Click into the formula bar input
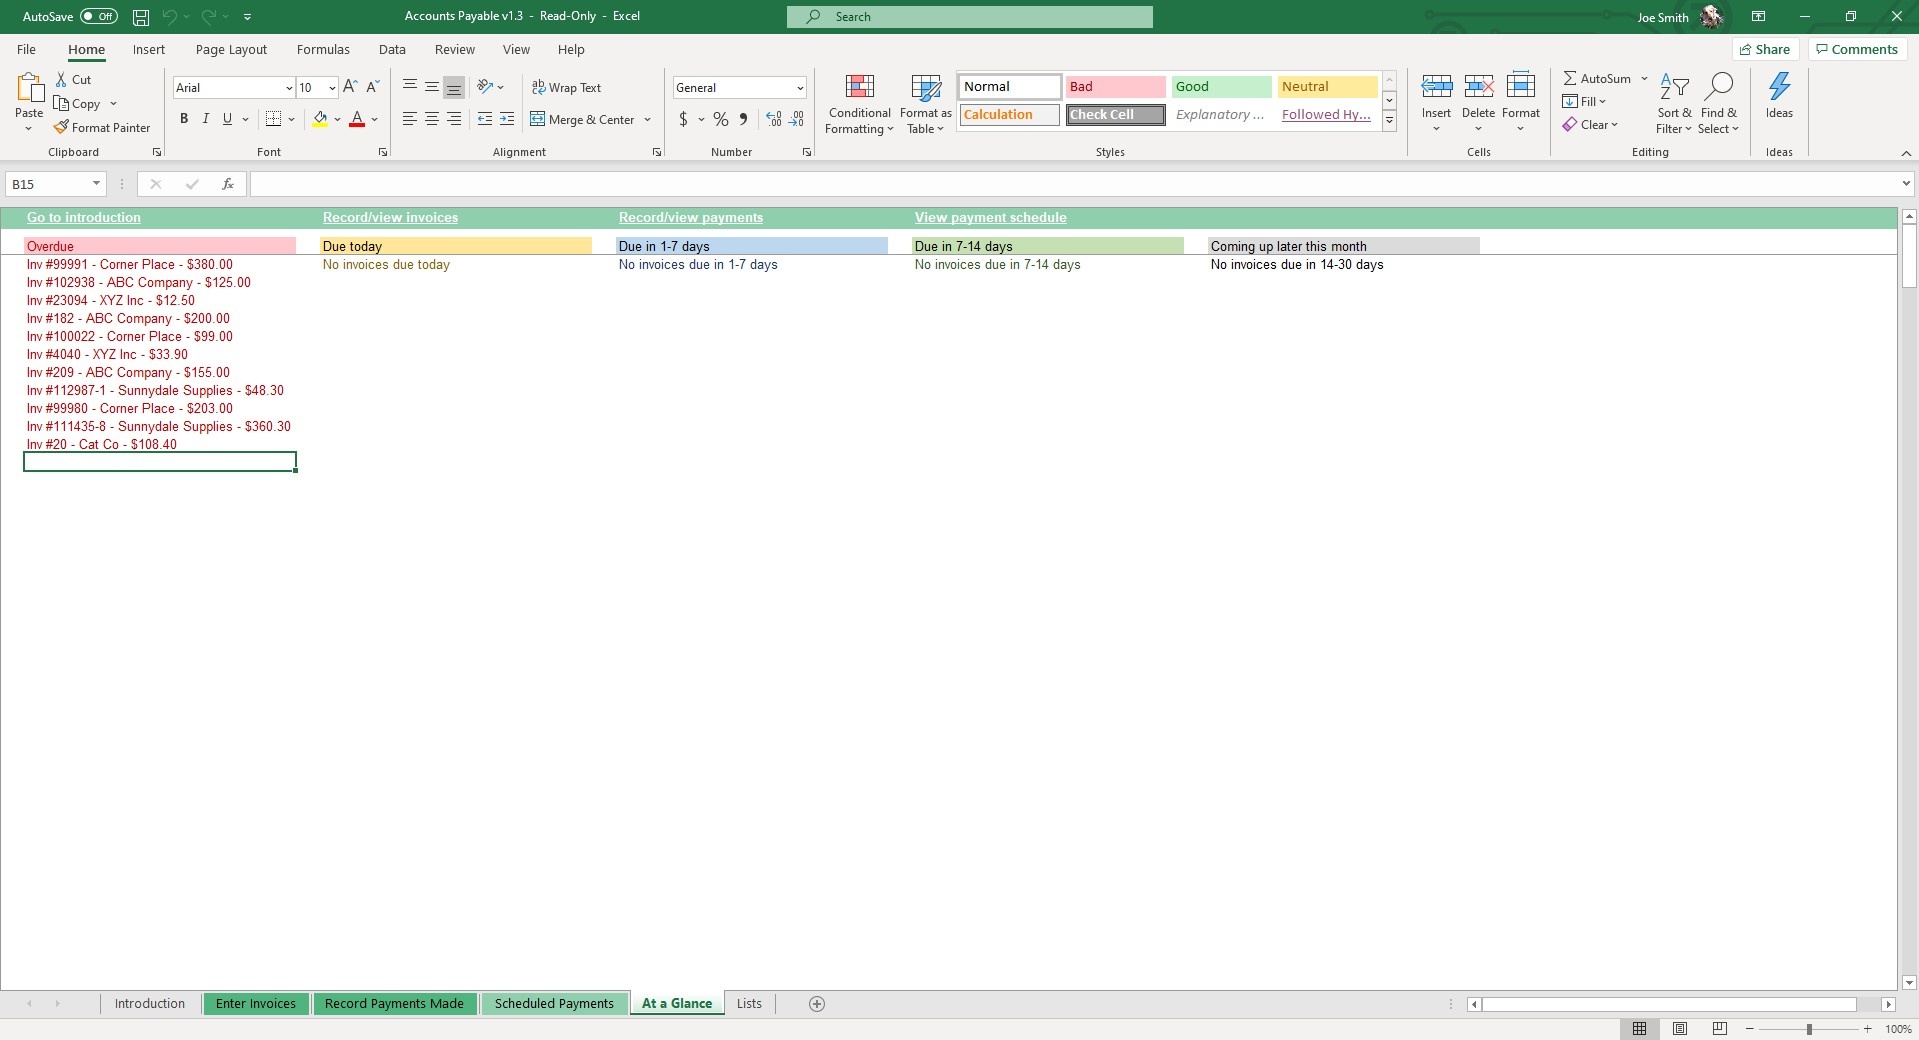This screenshot has height=1040, width=1919. [1075, 183]
